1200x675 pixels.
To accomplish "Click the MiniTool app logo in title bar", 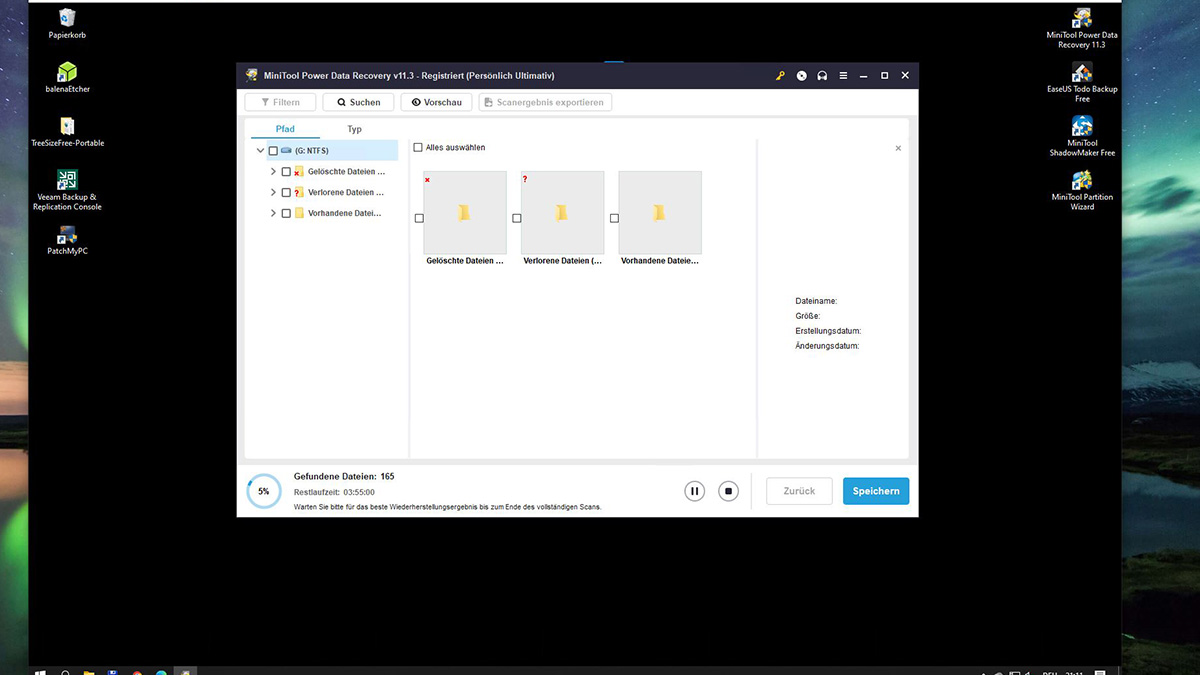I will 251,76.
